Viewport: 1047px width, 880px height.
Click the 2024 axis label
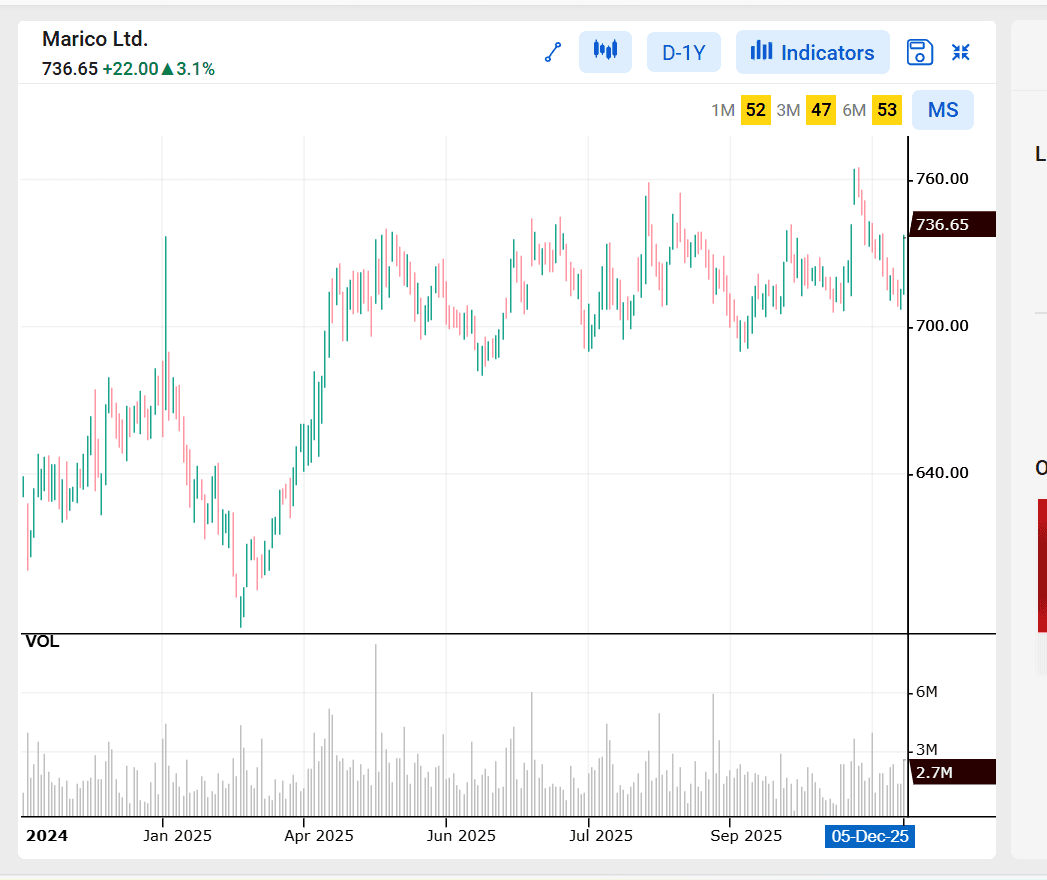[x=47, y=836]
